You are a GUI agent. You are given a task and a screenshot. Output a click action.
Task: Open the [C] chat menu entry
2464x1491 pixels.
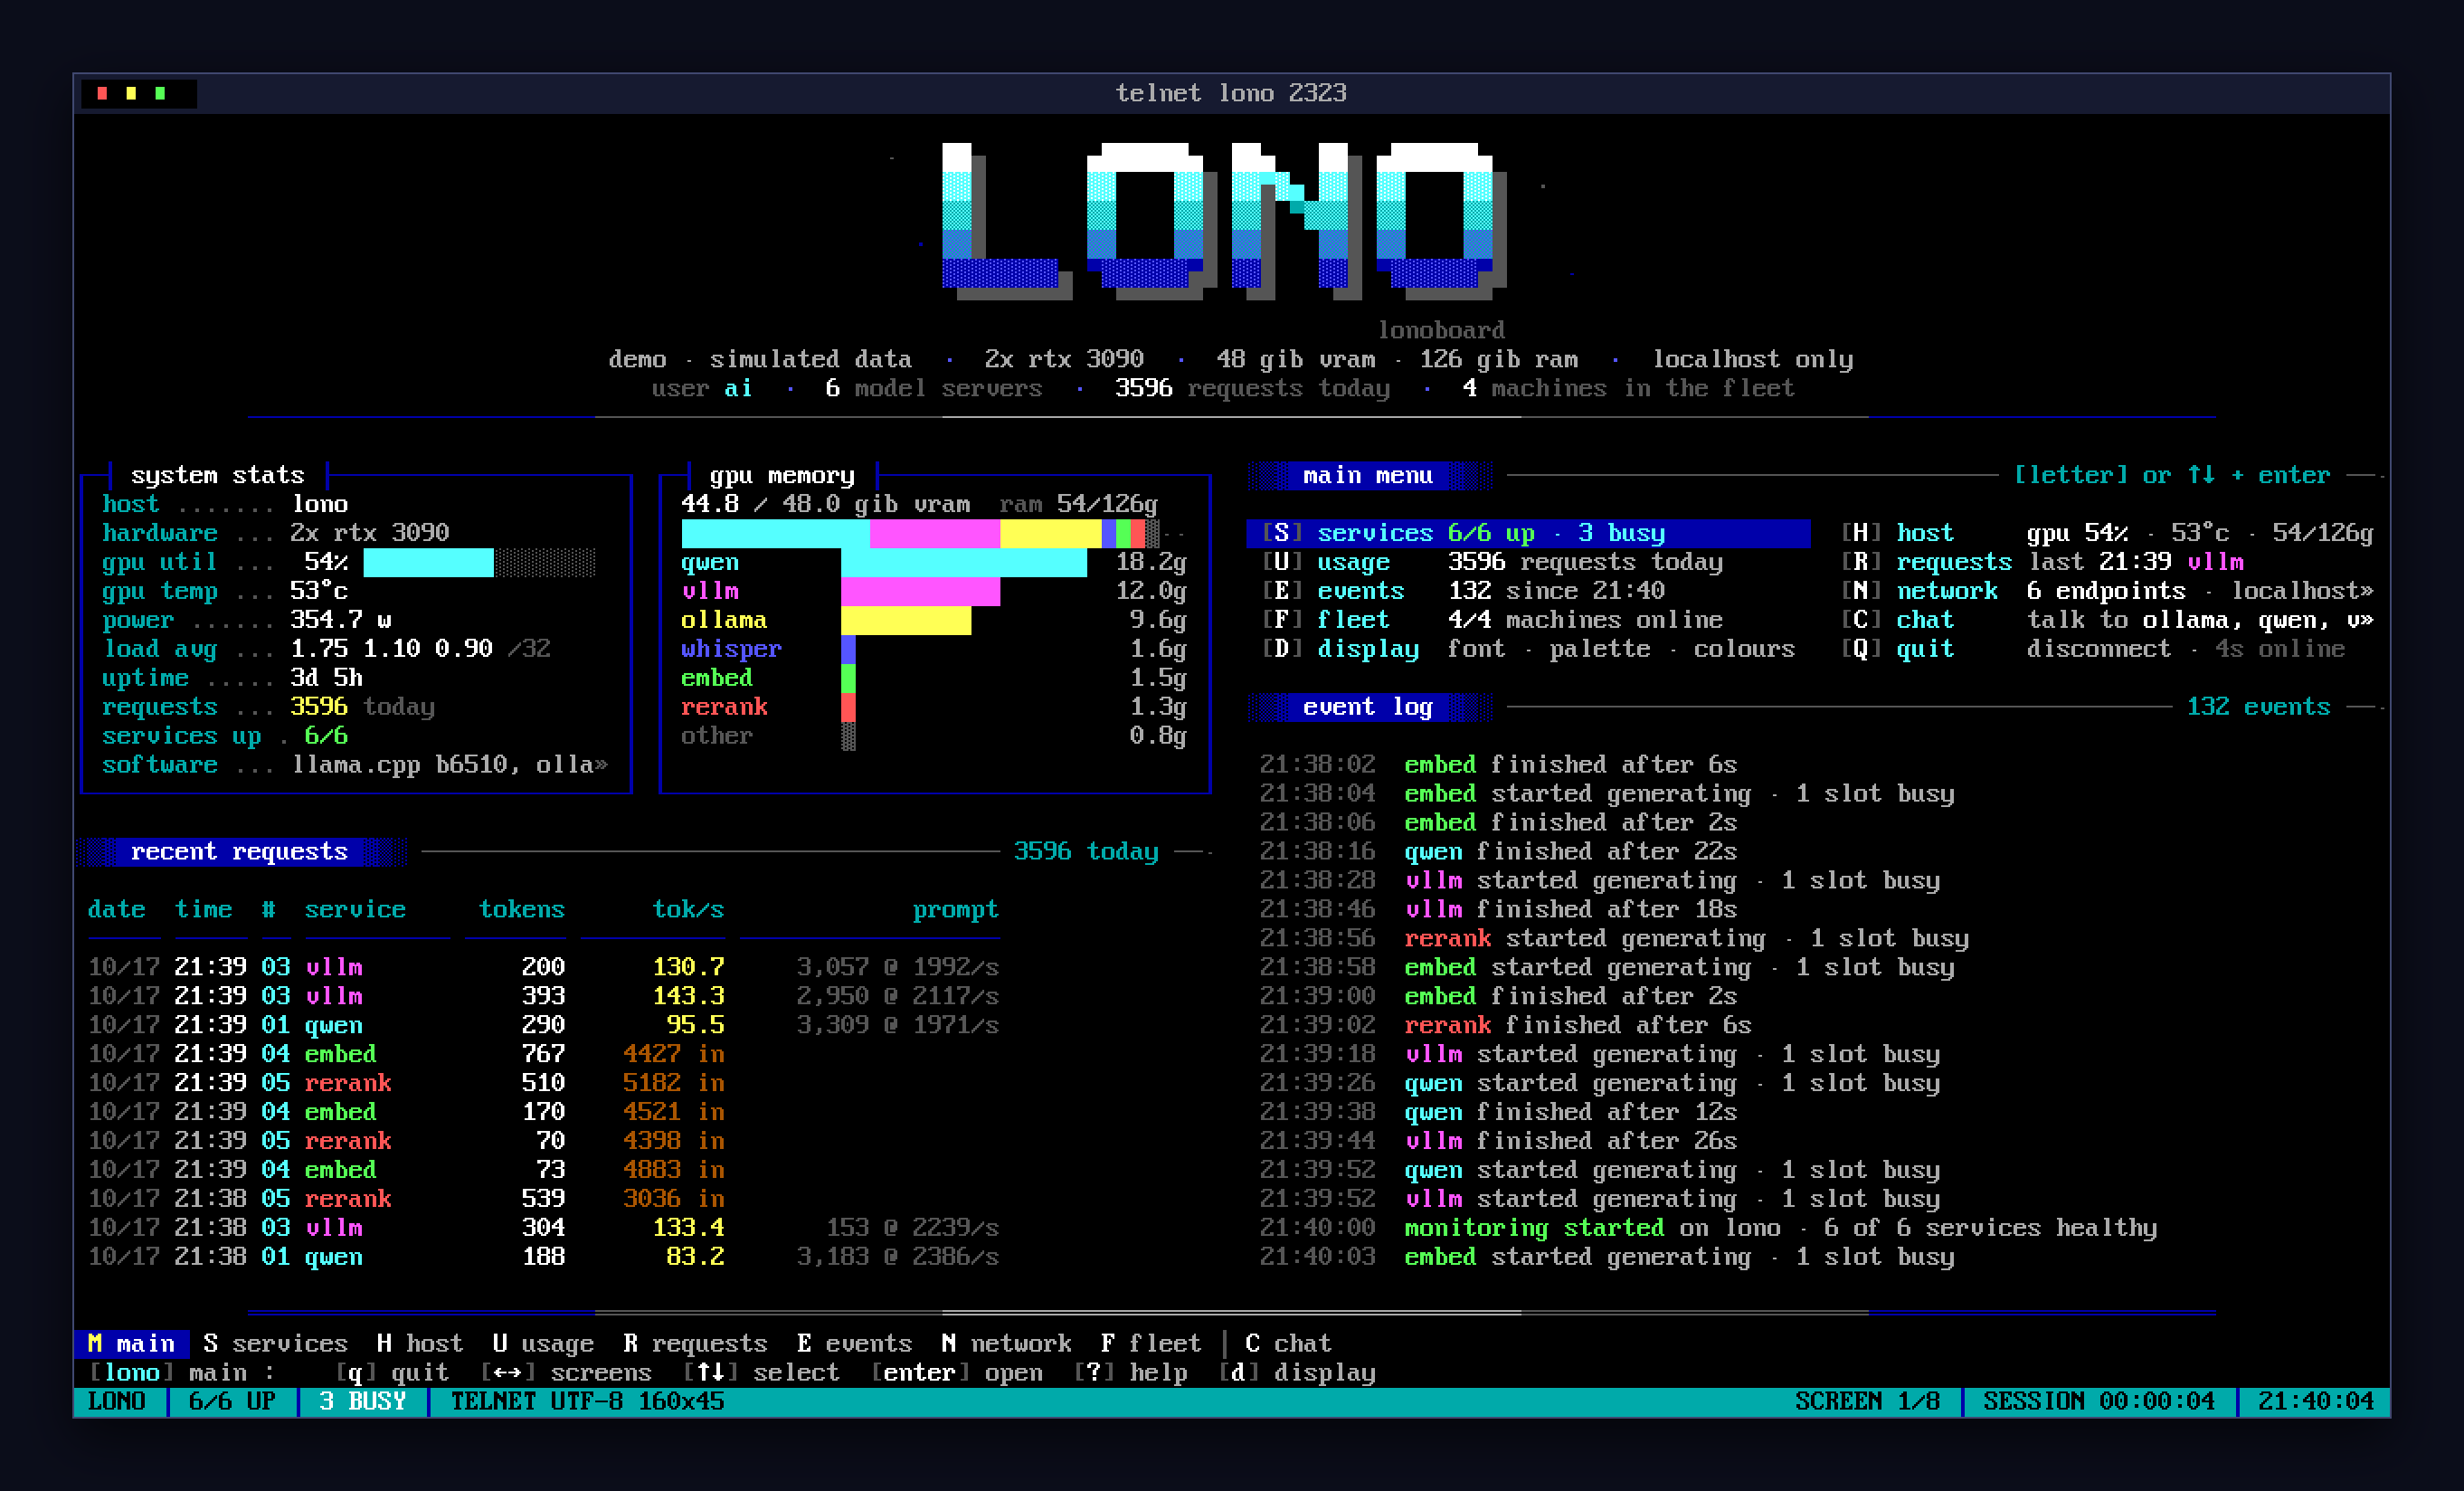coord(2108,620)
